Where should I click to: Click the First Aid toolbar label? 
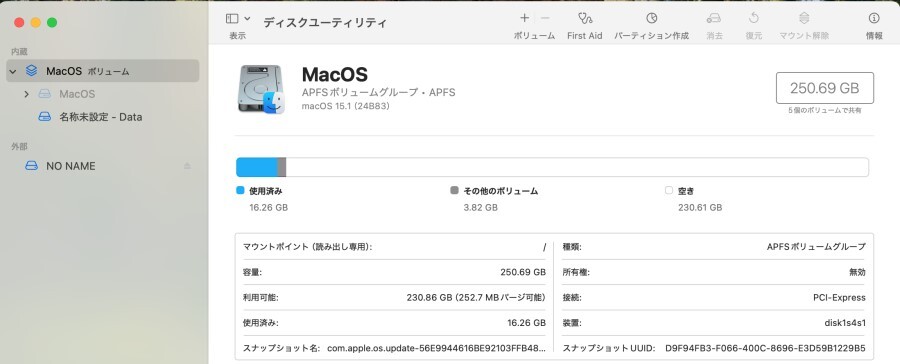(x=585, y=36)
